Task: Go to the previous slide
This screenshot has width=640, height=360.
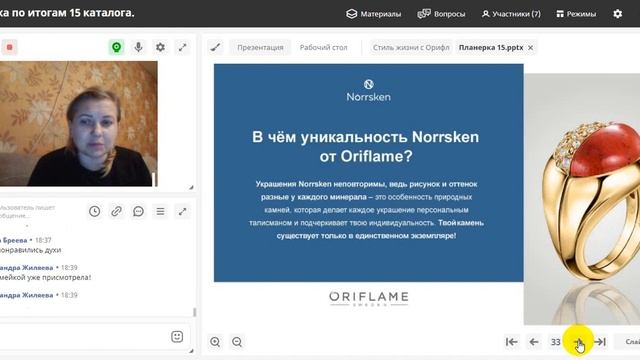Action: point(533,342)
